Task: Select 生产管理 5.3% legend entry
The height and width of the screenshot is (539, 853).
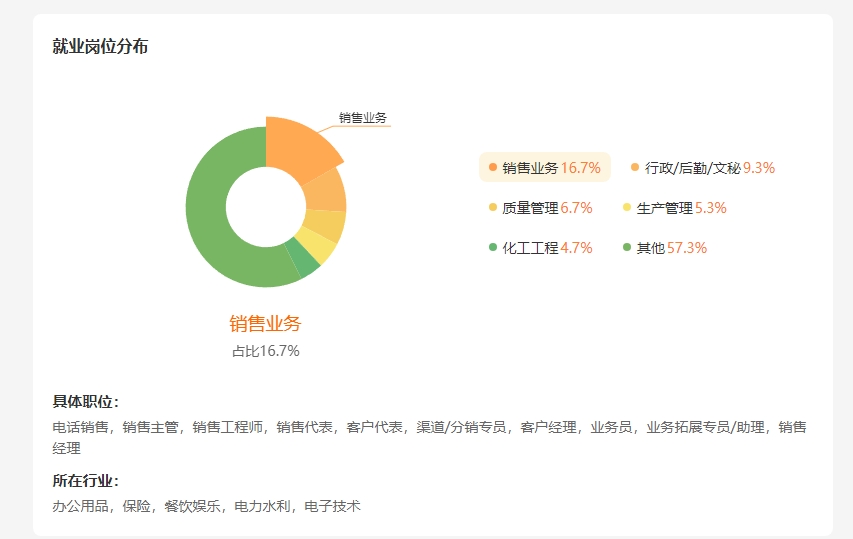Action: 674,208
